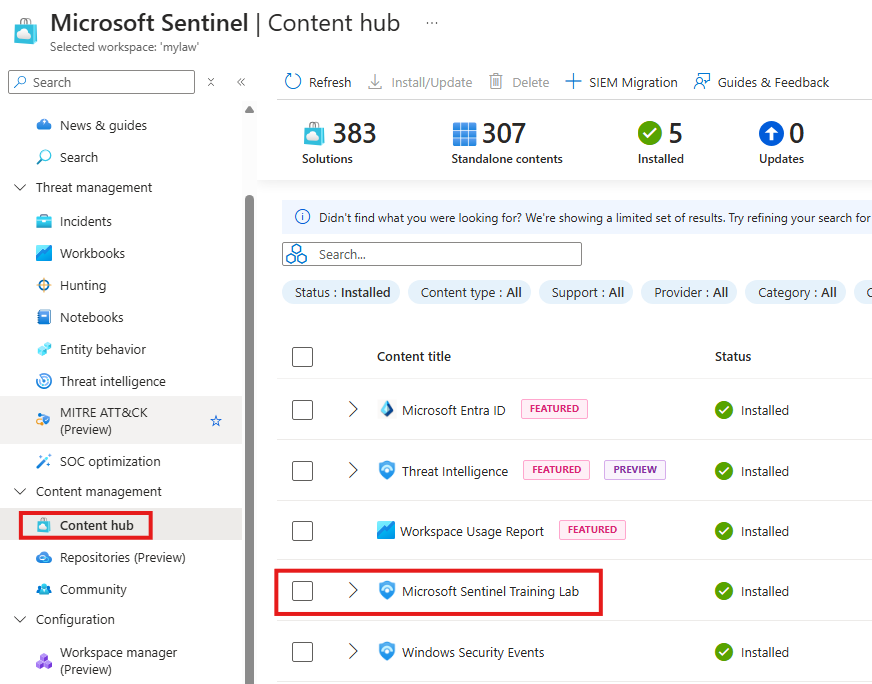Click the Incidents briefcase icon
This screenshot has width=872, height=684.
[44, 221]
